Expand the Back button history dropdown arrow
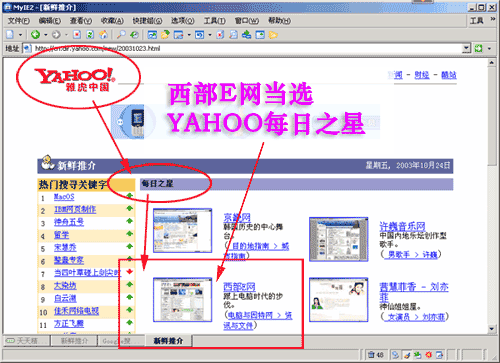 [46, 35]
